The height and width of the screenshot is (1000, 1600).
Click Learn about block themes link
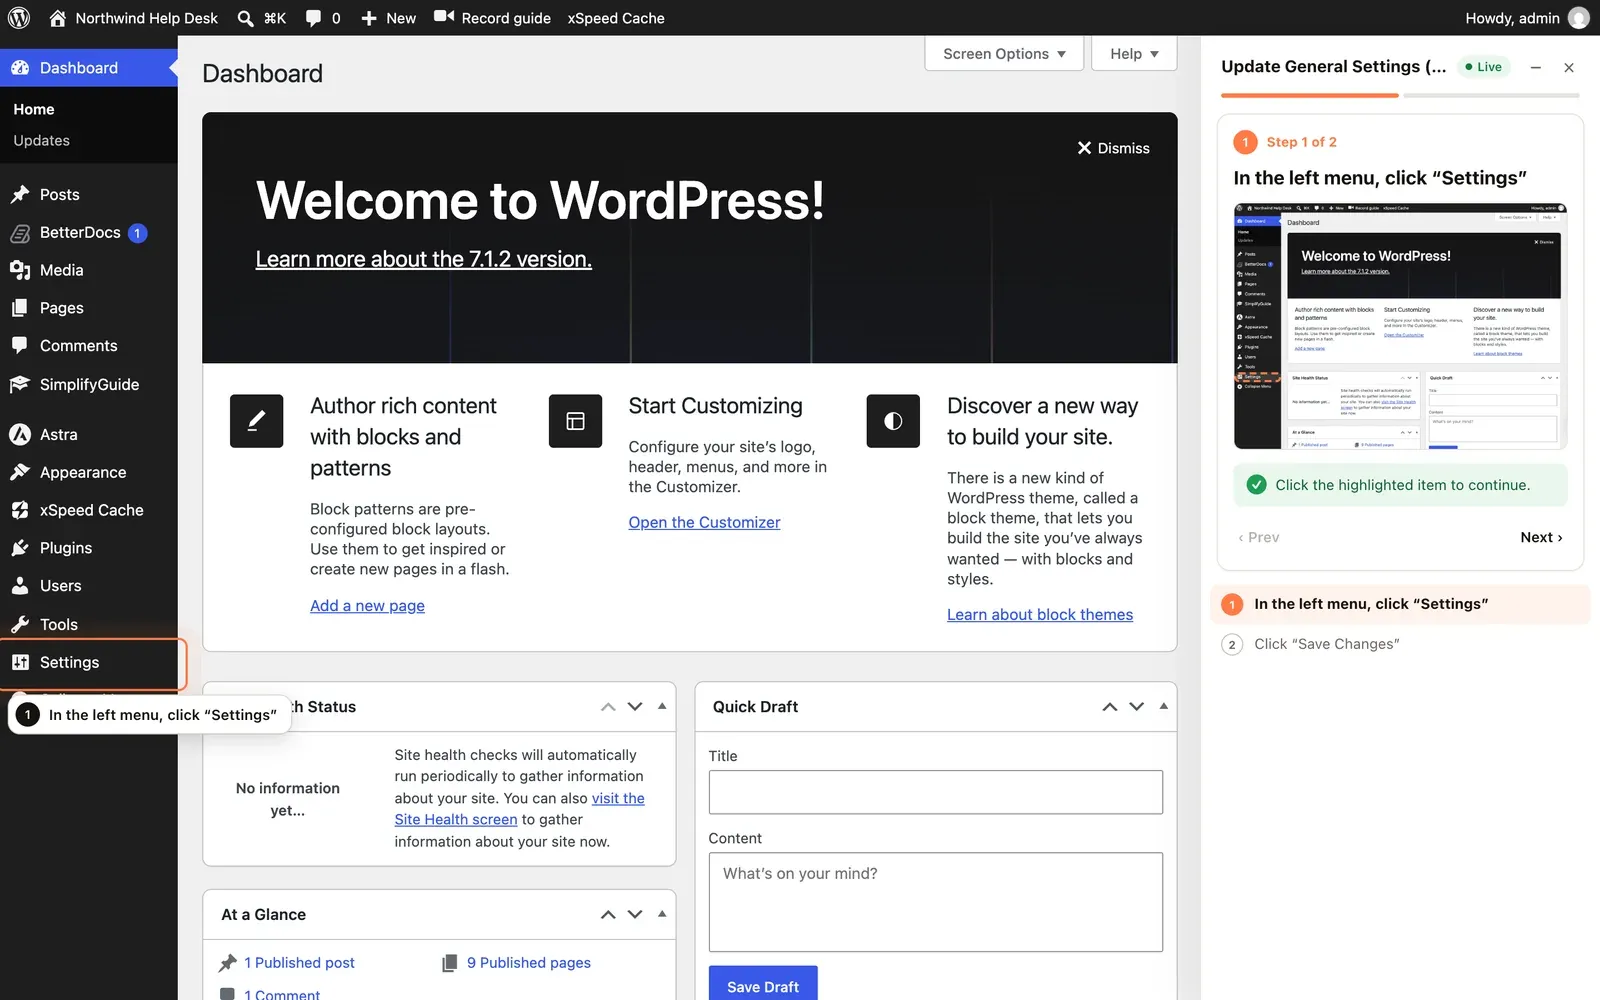[1040, 615]
